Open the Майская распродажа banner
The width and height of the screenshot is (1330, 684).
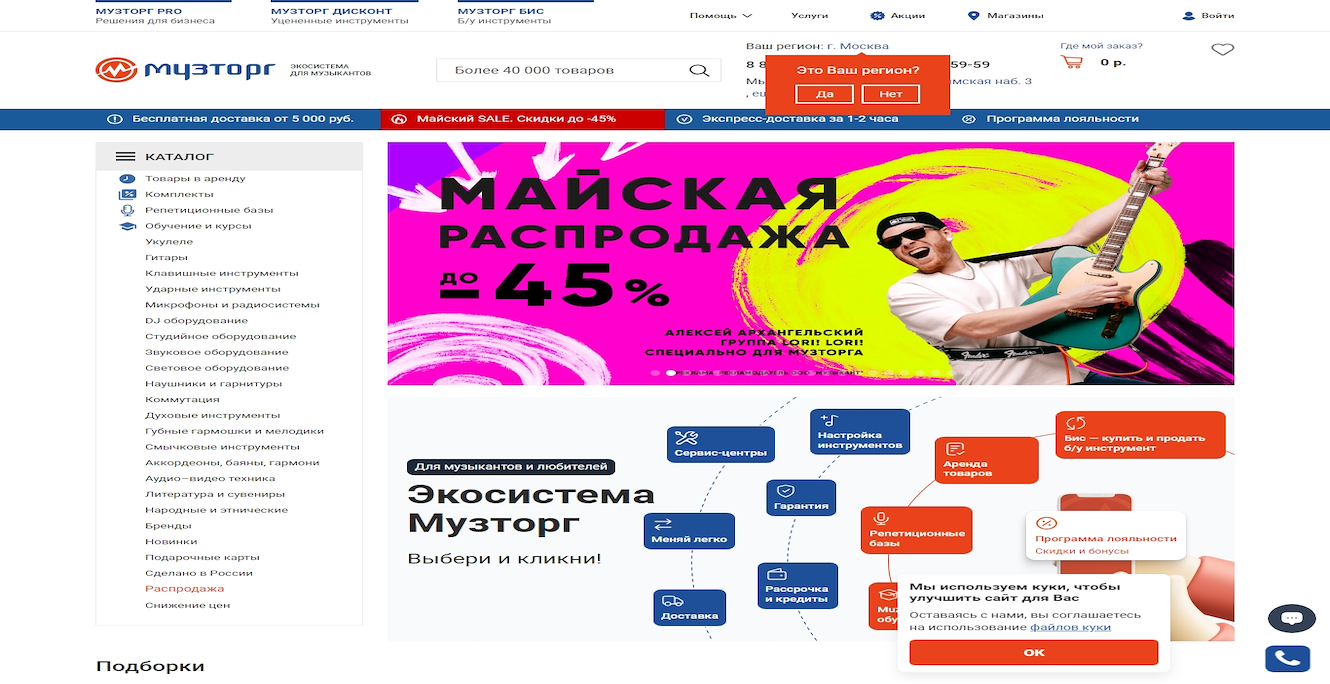point(810,263)
